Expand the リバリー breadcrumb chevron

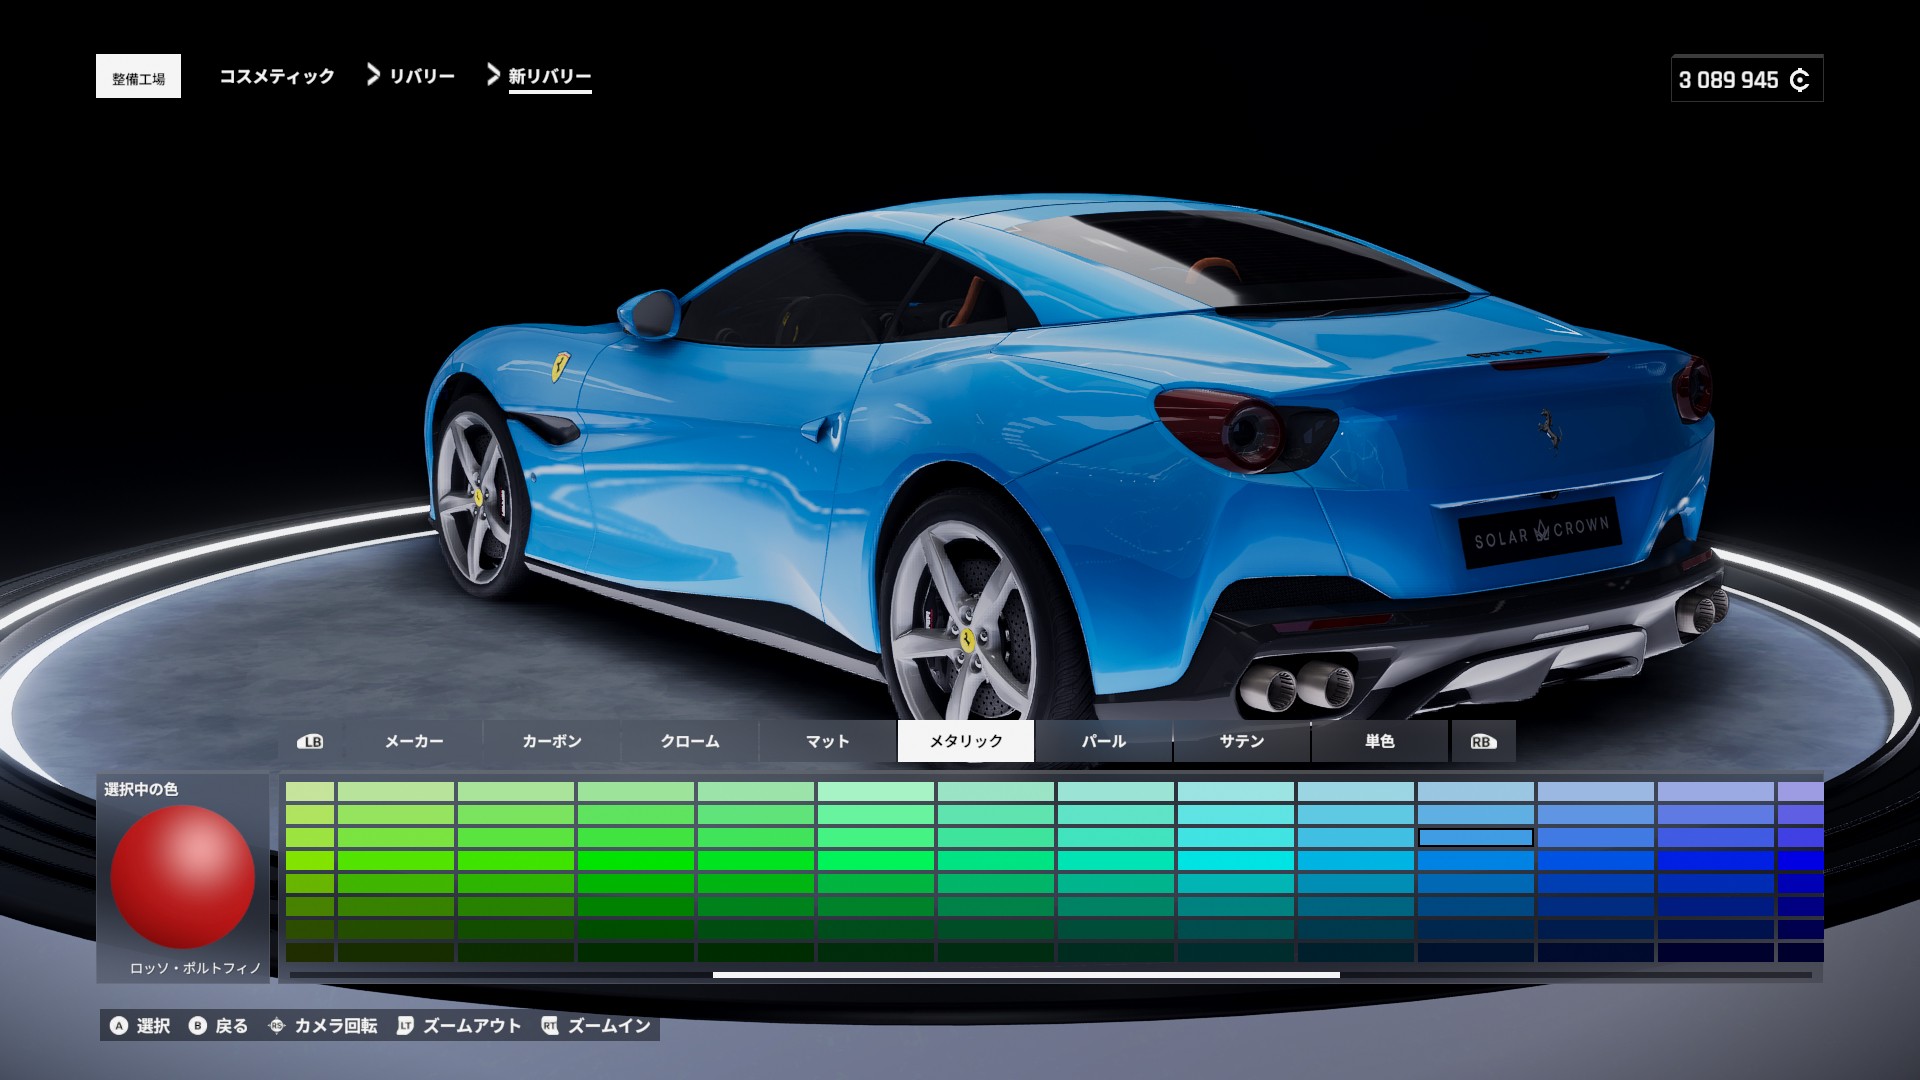coord(373,75)
